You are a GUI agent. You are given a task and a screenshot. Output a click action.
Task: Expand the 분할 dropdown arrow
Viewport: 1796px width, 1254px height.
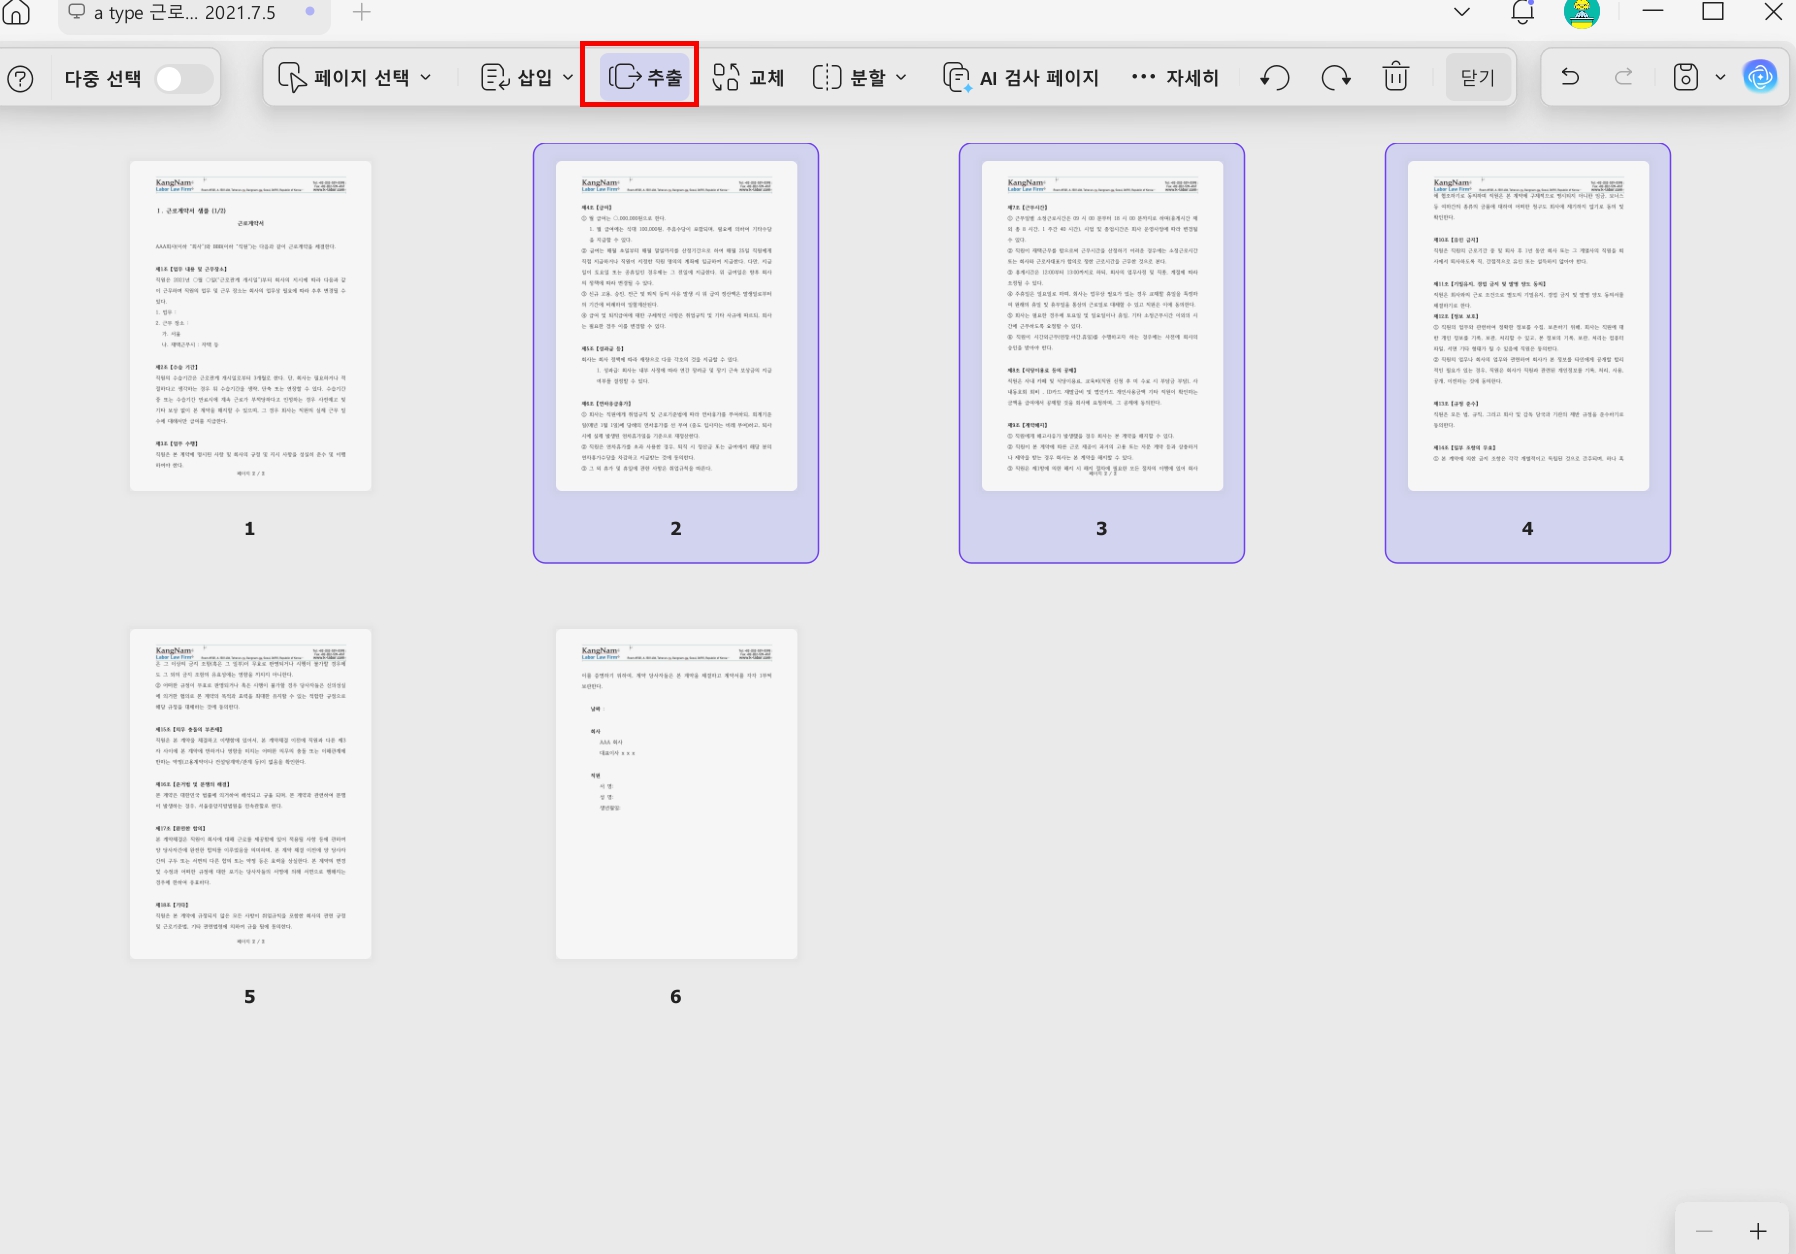(x=901, y=78)
